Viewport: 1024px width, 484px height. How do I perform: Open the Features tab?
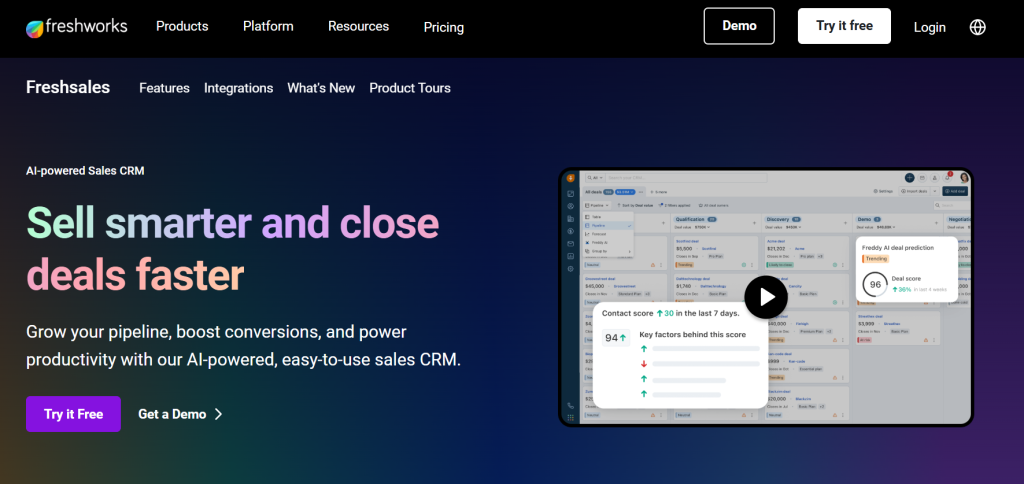pyautogui.click(x=165, y=88)
